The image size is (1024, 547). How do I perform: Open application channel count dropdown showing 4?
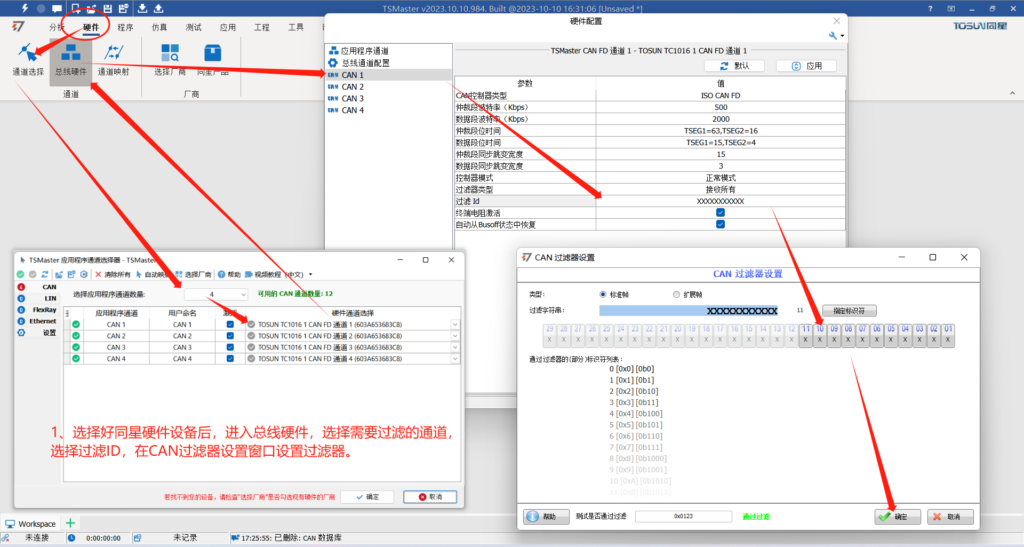click(216, 294)
